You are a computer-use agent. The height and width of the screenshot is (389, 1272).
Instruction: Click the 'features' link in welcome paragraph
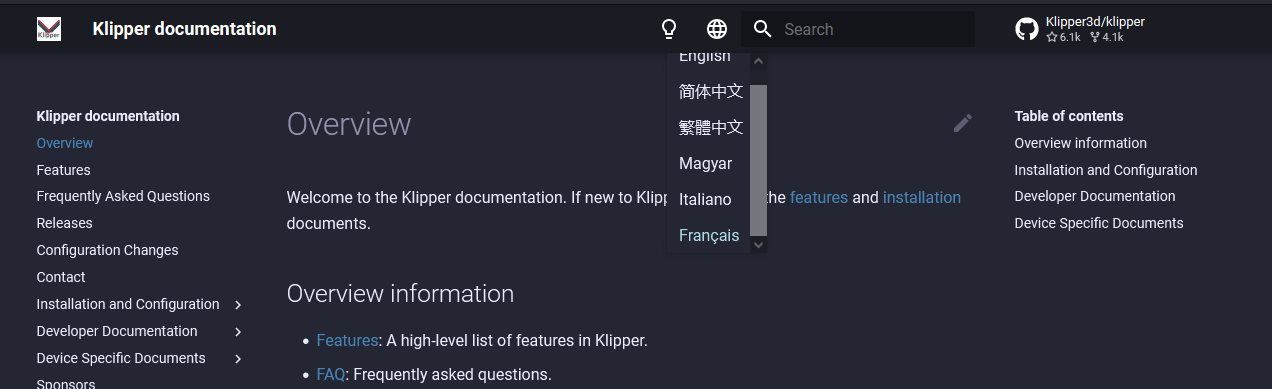819,197
